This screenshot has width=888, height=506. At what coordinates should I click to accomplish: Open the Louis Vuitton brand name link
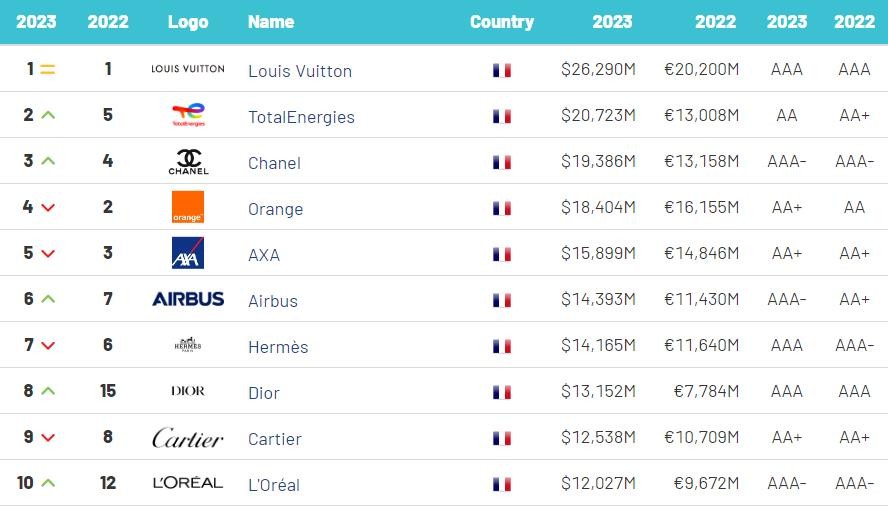[x=300, y=71]
